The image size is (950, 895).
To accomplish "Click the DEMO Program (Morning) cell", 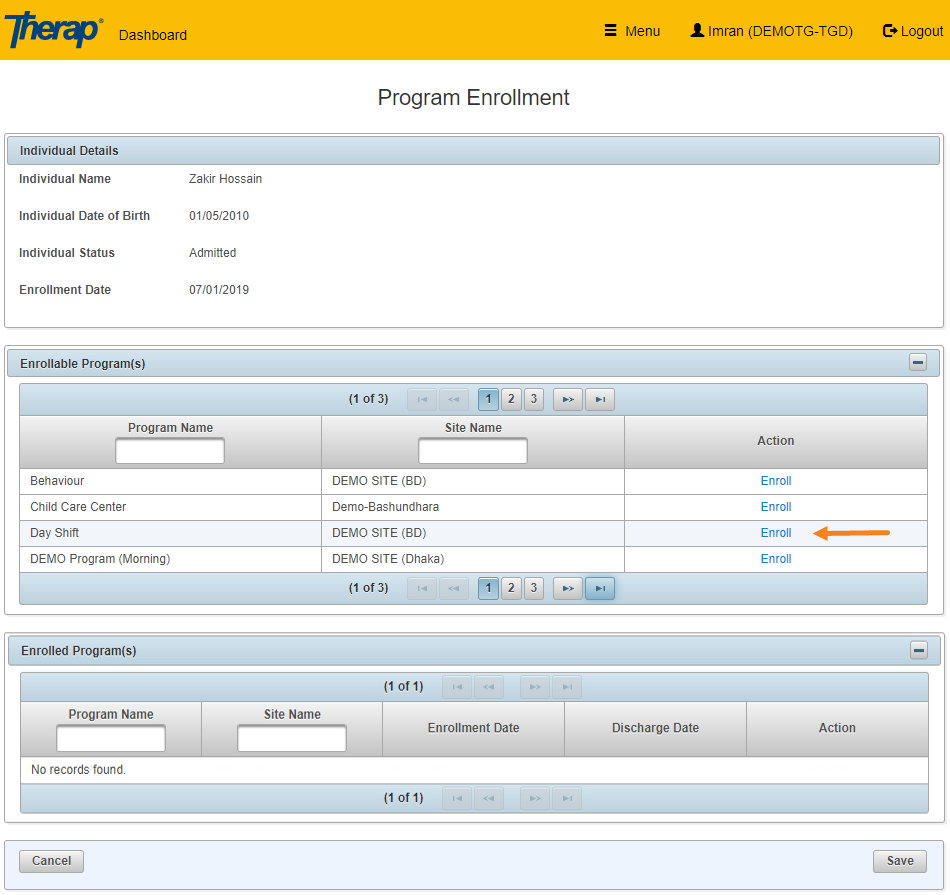I will (170, 559).
